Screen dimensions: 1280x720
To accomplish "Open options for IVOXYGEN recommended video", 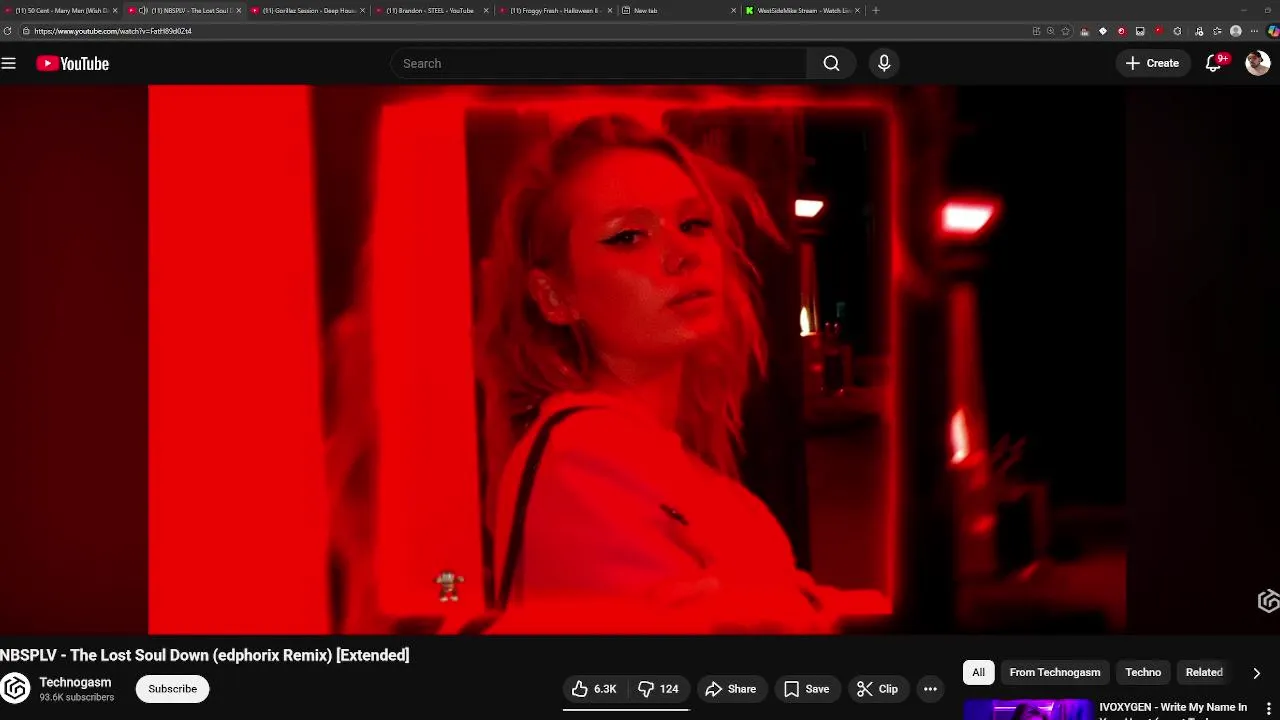I will [x=1269, y=708].
